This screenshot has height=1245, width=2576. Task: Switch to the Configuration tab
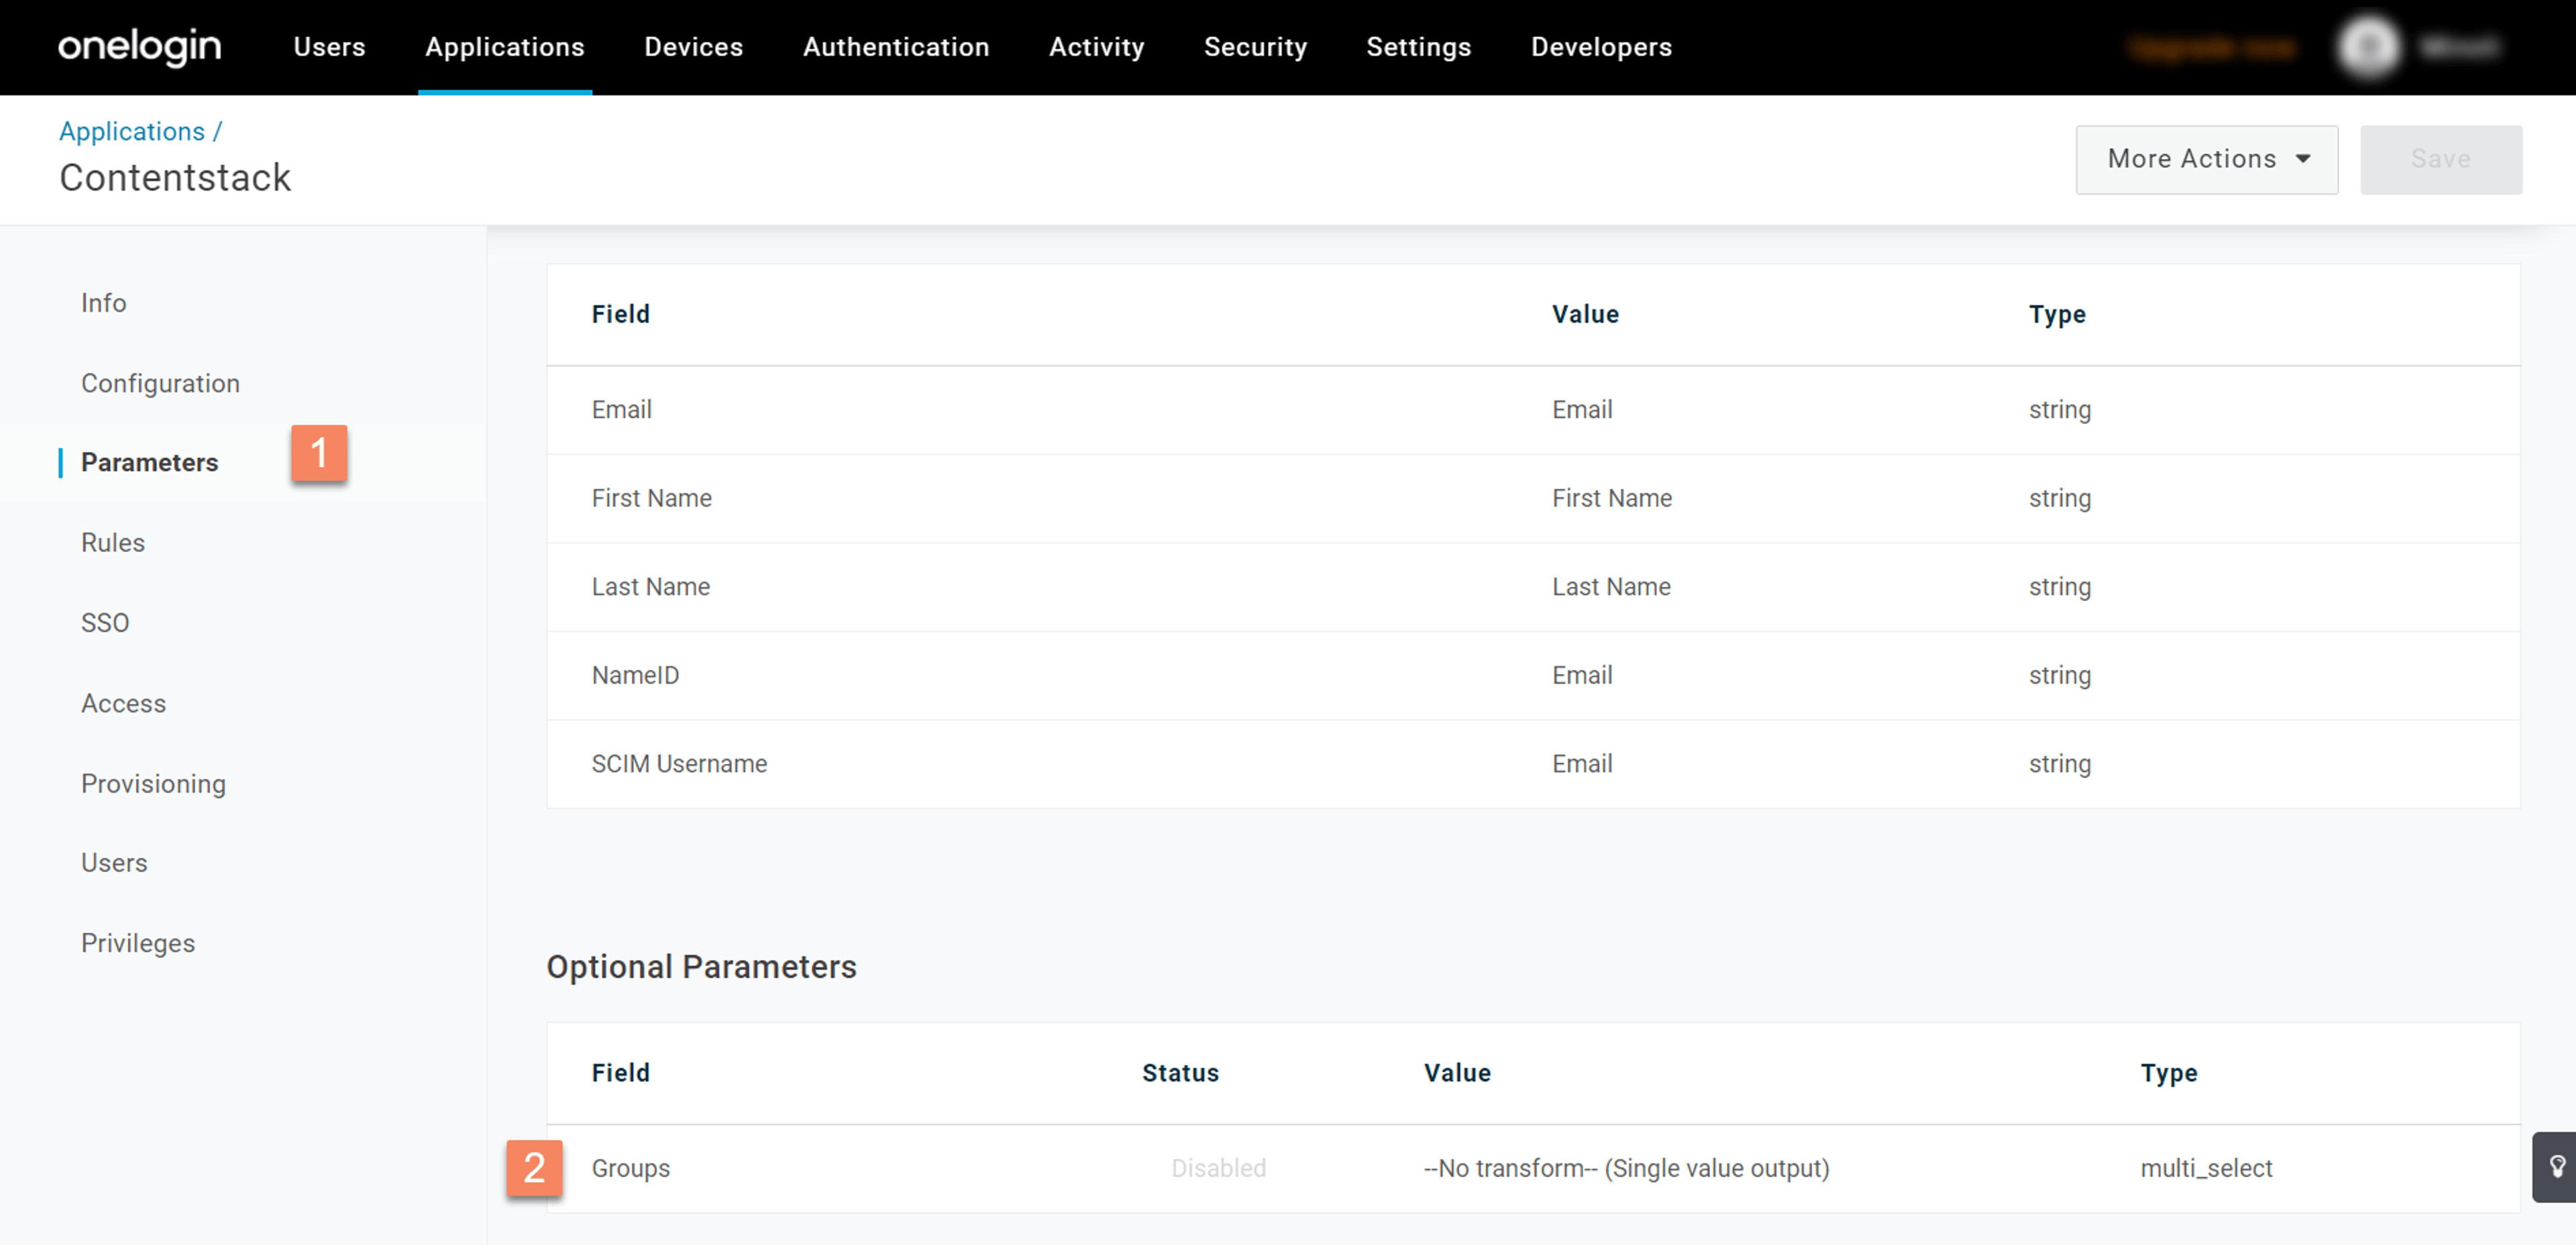(x=161, y=383)
